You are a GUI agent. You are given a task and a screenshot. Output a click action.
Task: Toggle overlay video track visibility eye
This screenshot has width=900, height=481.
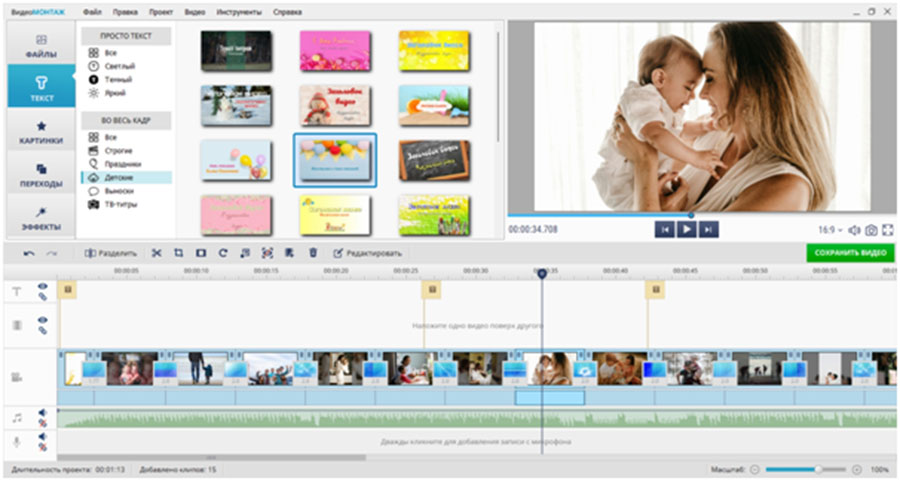point(43,321)
